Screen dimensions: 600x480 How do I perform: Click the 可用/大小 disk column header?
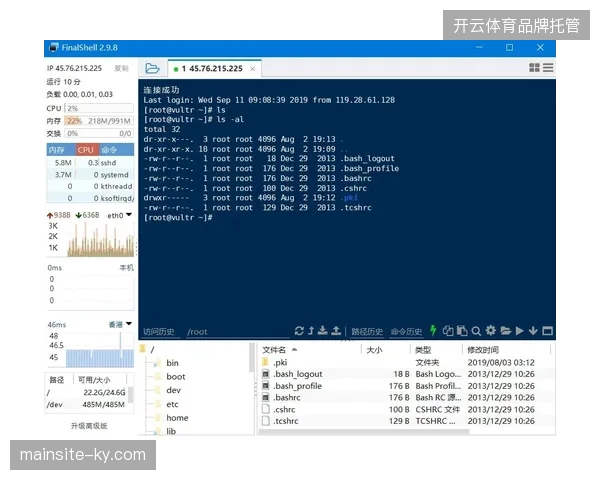[x=94, y=380]
